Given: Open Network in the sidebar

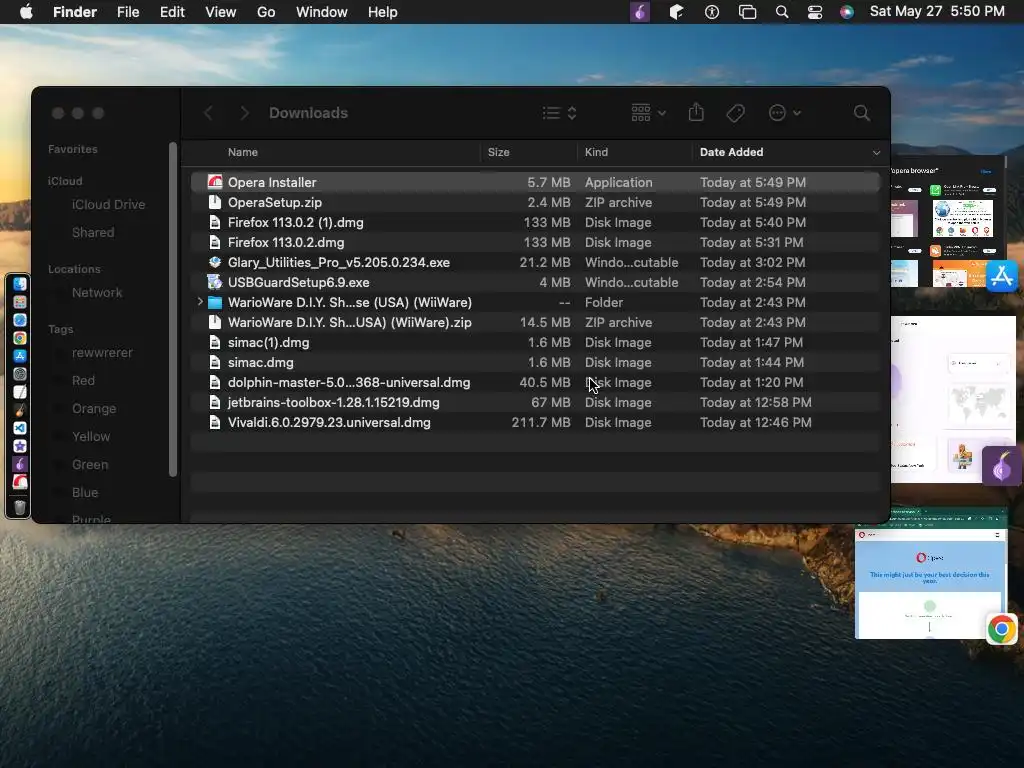Looking at the screenshot, I should [97, 293].
